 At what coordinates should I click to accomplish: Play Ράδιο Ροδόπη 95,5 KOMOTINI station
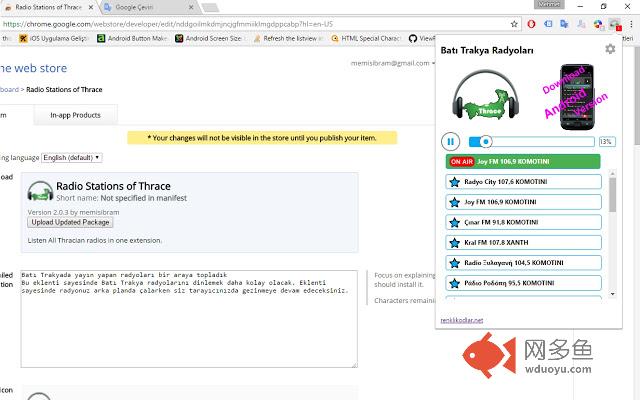click(523, 283)
